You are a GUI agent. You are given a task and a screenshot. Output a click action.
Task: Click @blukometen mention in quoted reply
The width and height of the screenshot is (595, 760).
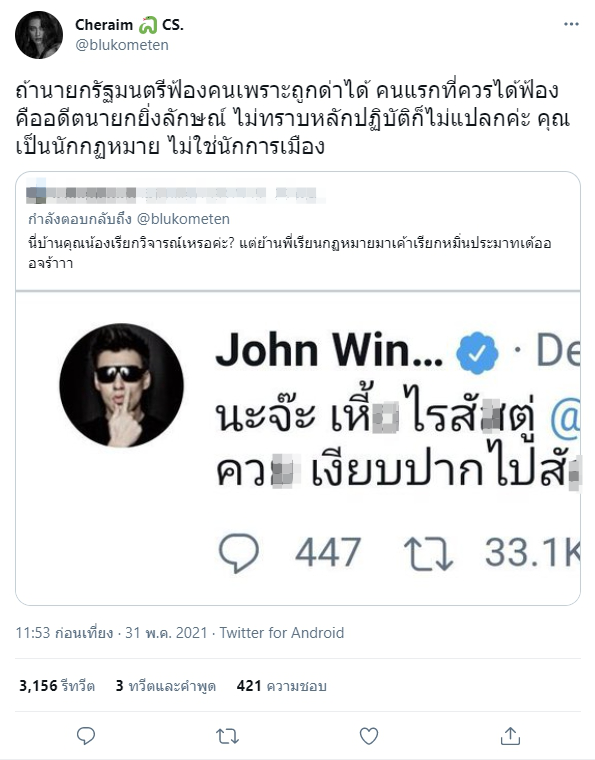click(x=183, y=219)
